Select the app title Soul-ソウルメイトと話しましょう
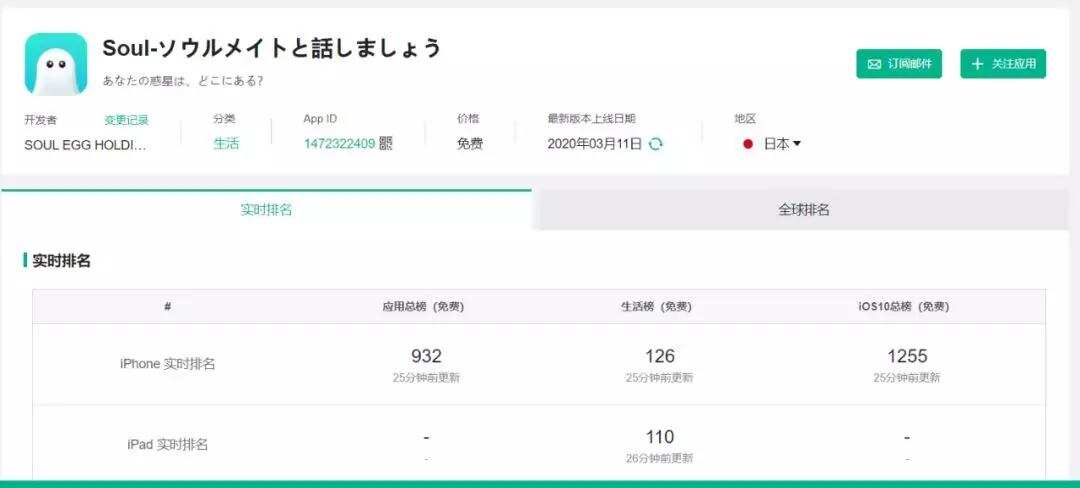The image size is (1080, 488). [x=271, y=48]
